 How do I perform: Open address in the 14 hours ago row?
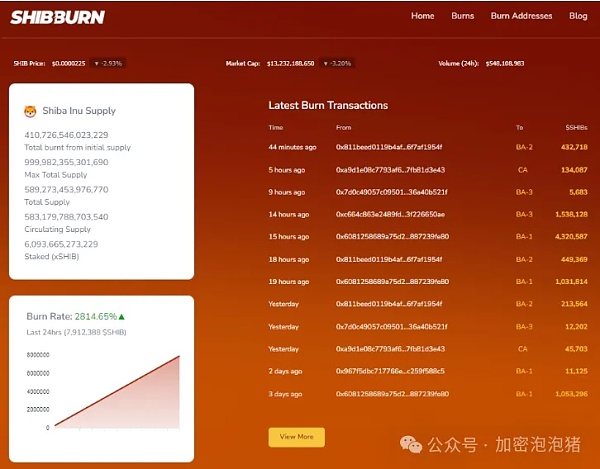pos(390,214)
